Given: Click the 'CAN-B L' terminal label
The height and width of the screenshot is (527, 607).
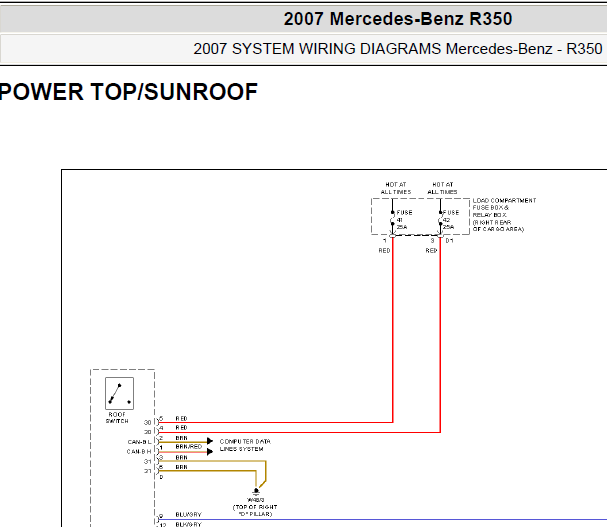Looking at the screenshot, I should [x=139, y=442].
